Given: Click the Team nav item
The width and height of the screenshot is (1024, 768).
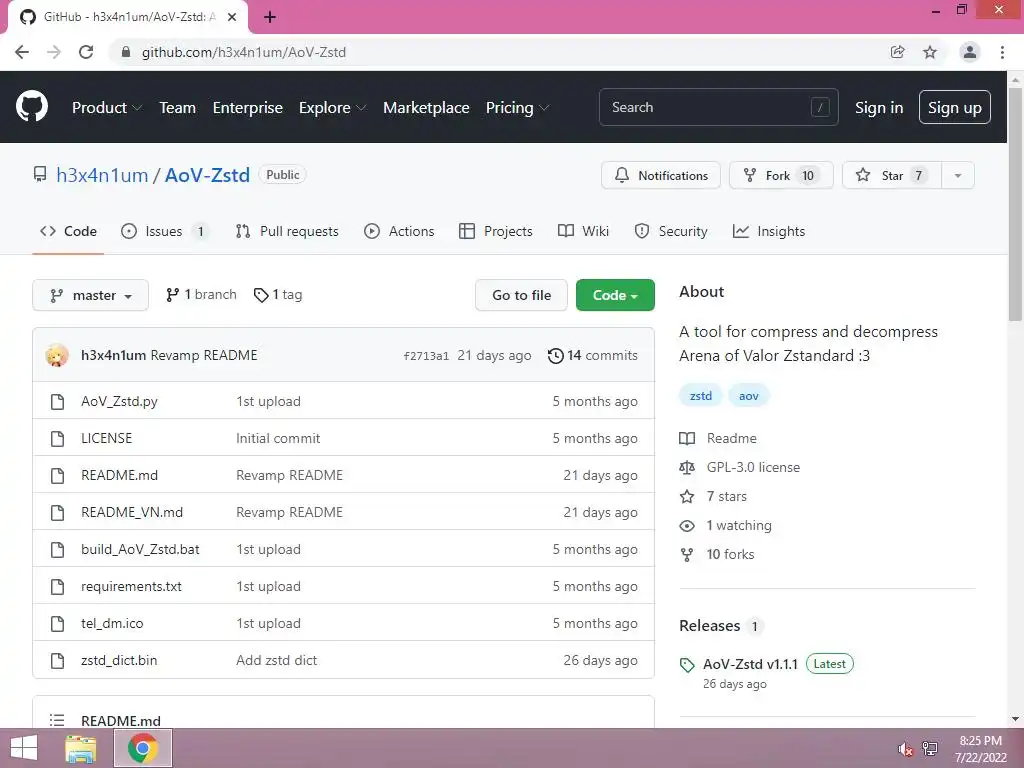Looking at the screenshot, I should click(x=178, y=108).
